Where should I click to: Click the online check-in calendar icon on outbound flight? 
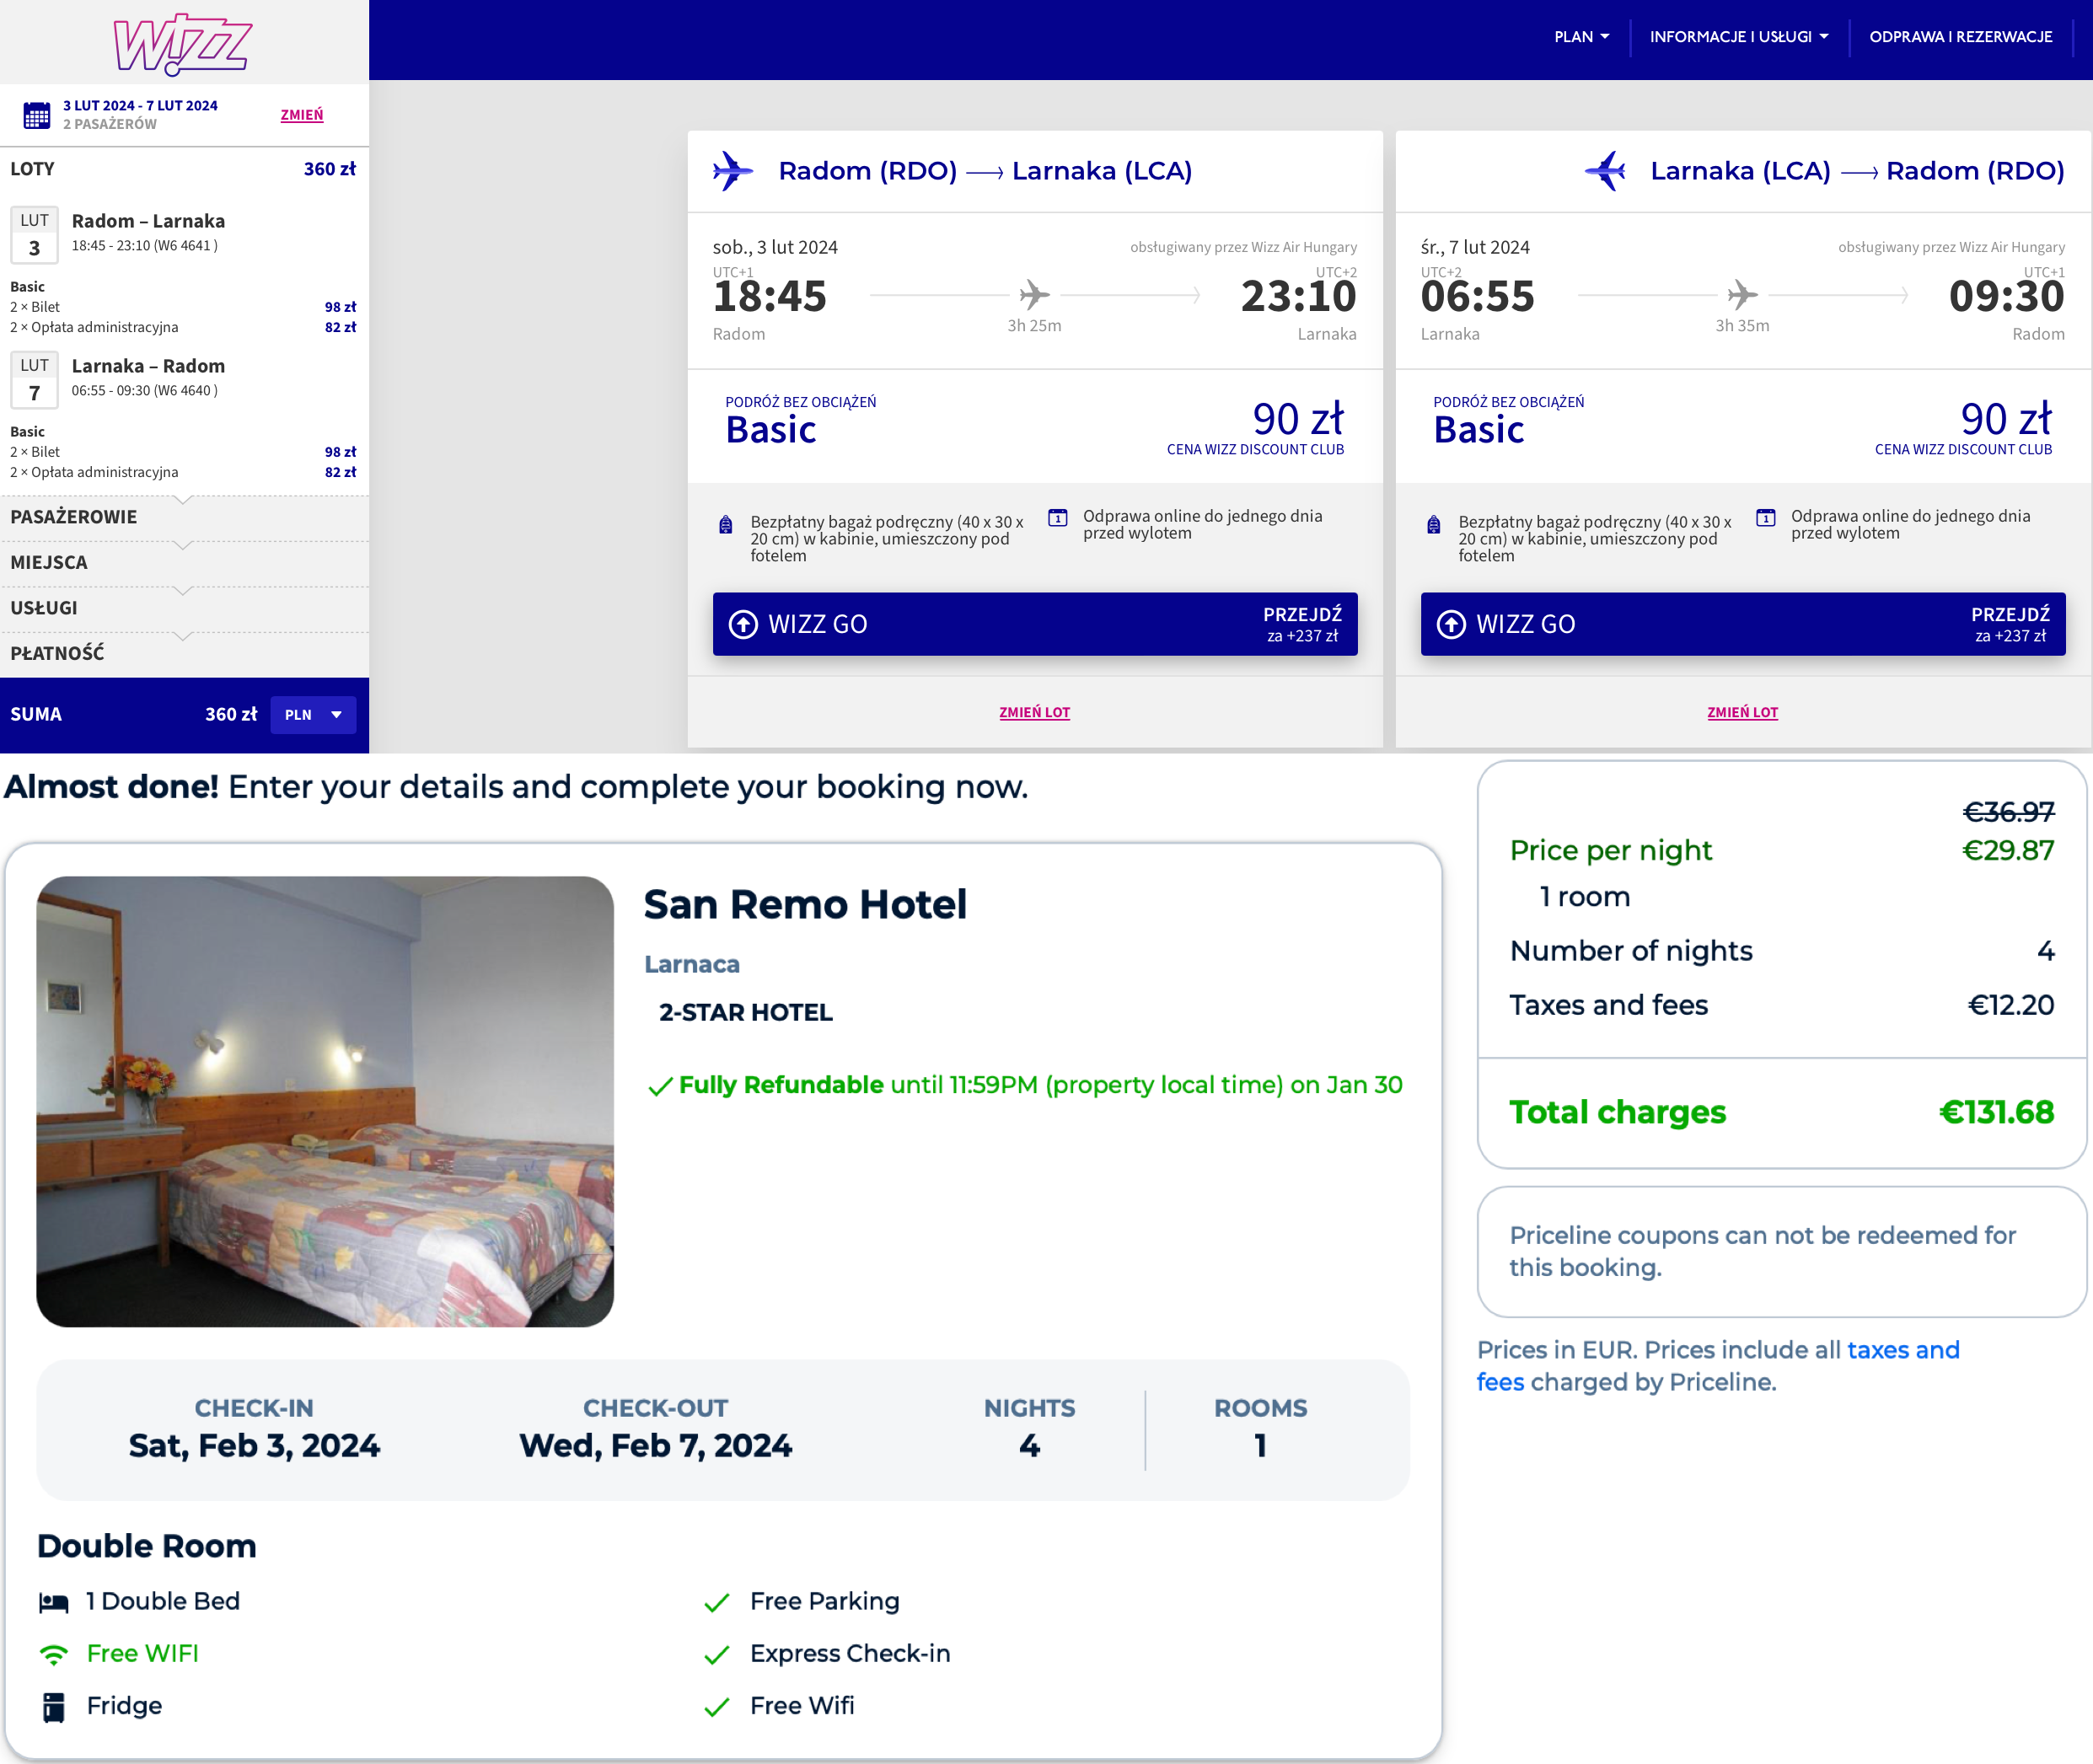click(x=1057, y=518)
